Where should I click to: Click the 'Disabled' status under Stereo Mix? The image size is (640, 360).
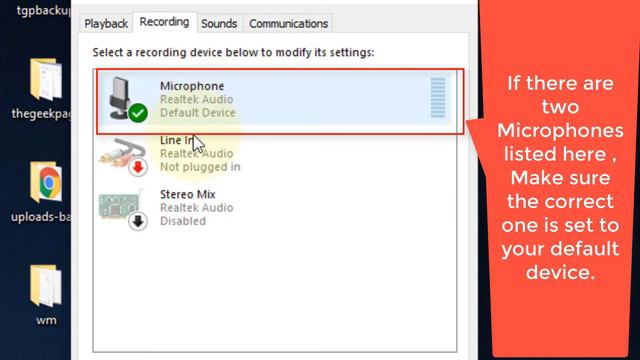point(183,221)
